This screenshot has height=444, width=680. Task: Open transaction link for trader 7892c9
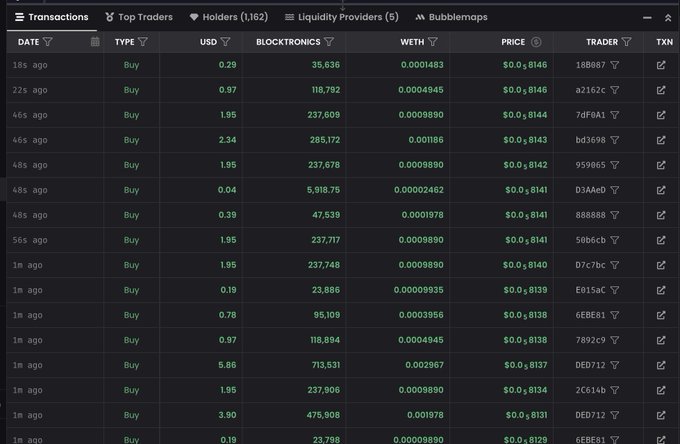tap(661, 340)
